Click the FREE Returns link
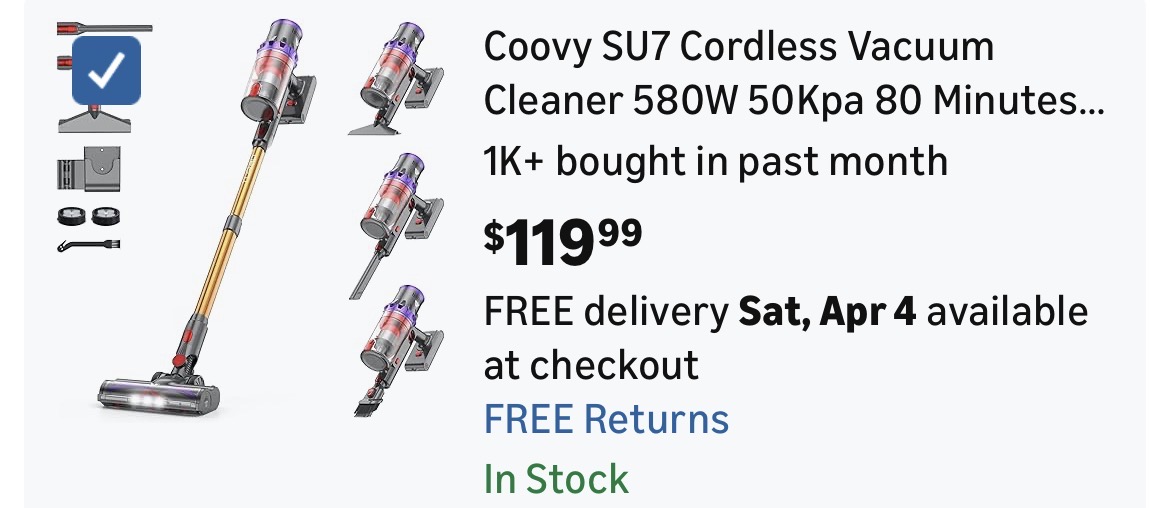 pyautogui.click(x=606, y=418)
